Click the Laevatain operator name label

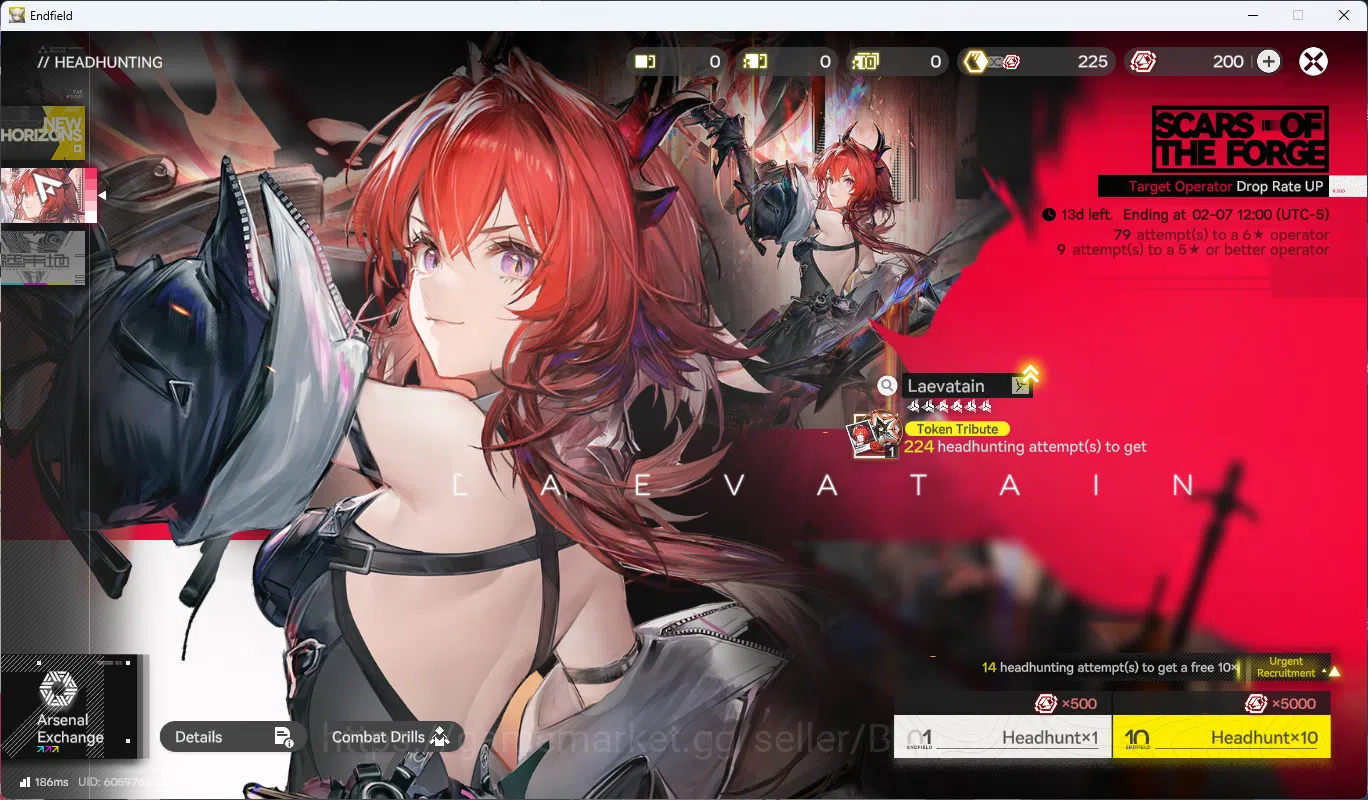pos(946,386)
